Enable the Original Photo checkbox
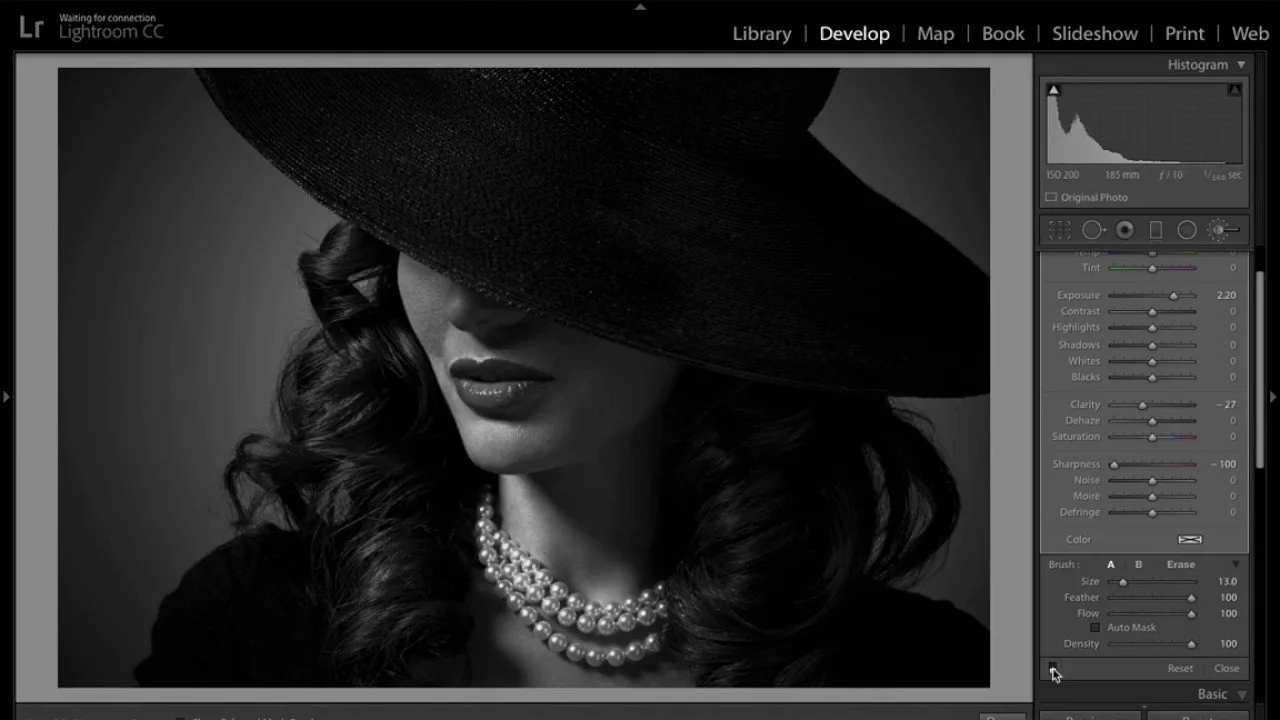The height and width of the screenshot is (720, 1280). click(1051, 198)
